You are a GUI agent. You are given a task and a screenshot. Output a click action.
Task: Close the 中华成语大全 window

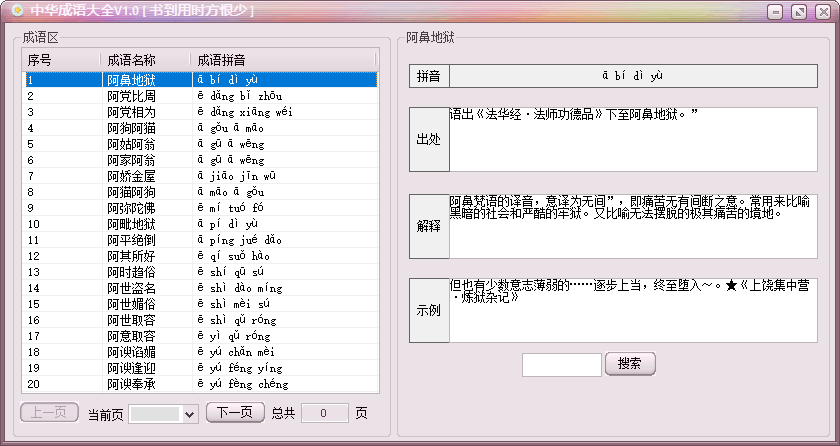coord(823,12)
